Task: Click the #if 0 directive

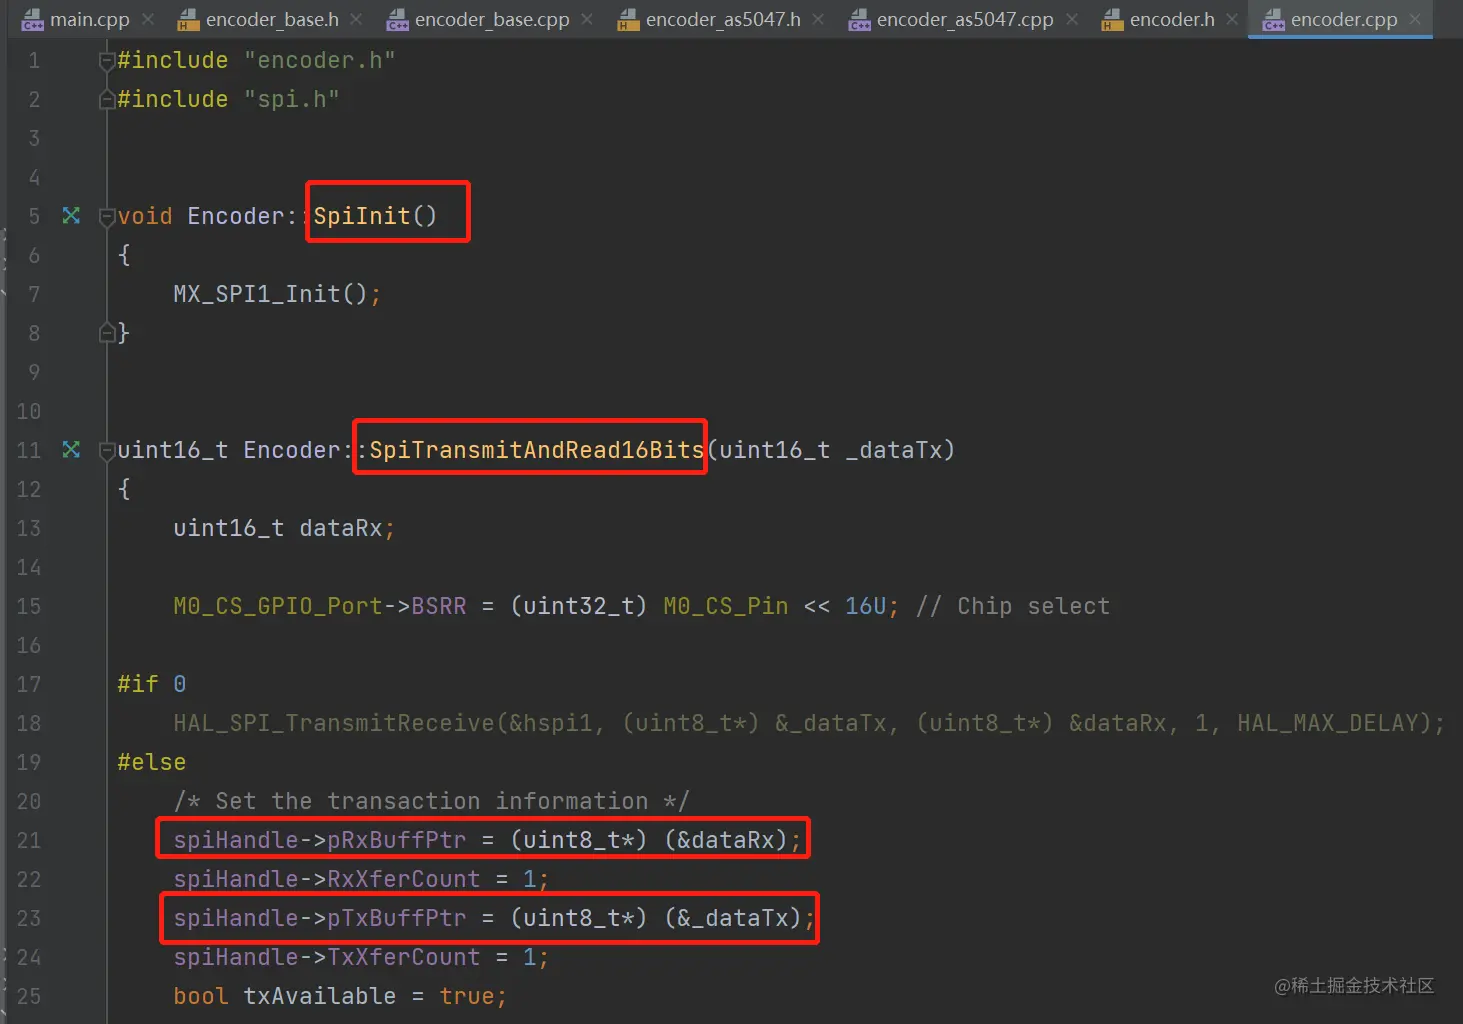Action: [x=152, y=684]
